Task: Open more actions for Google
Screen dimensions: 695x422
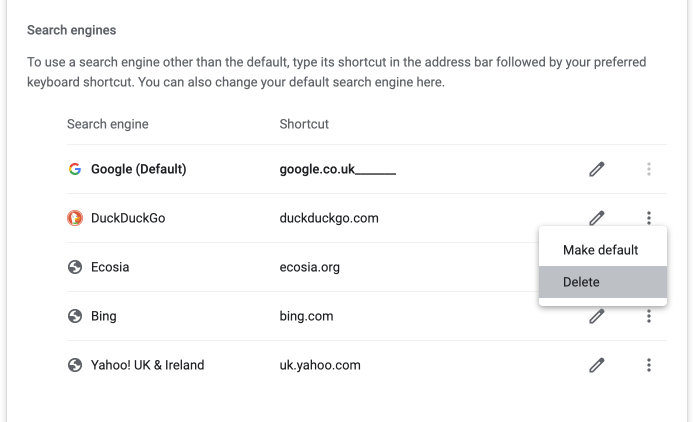Action: 649,169
